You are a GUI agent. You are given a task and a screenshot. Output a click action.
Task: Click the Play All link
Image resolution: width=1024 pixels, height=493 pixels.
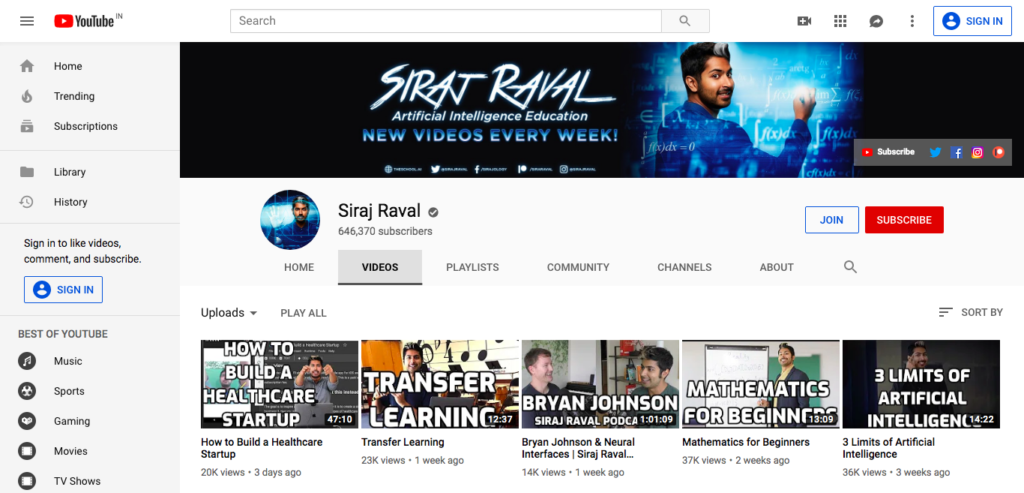pyautogui.click(x=303, y=313)
